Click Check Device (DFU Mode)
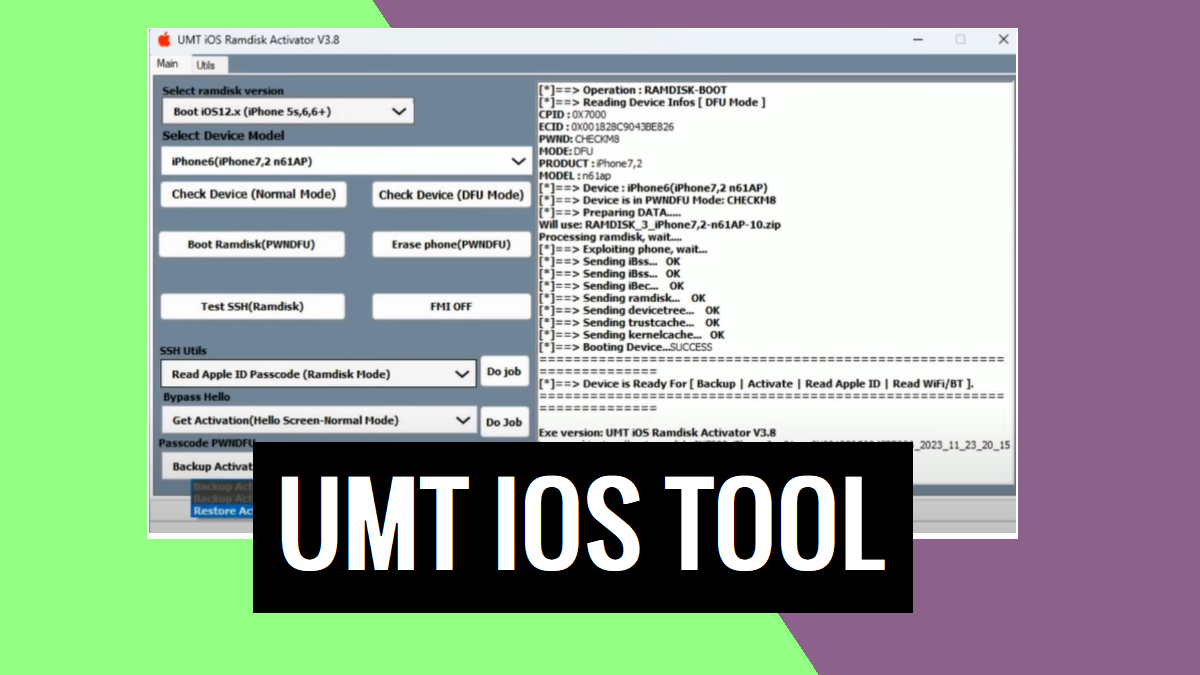1200x675 pixels. (x=450, y=194)
